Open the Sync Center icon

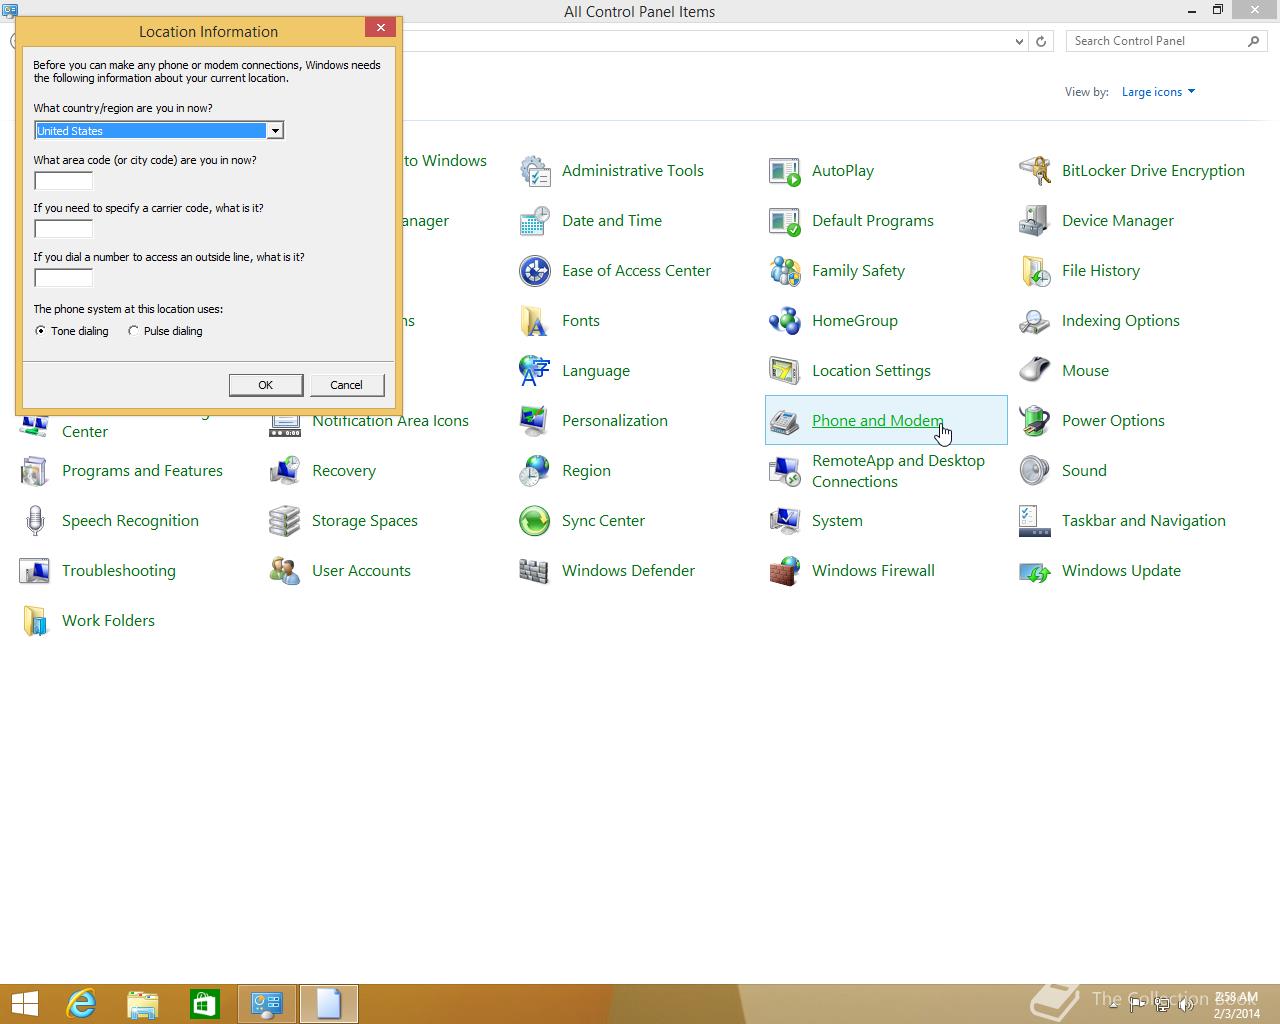[535, 521]
